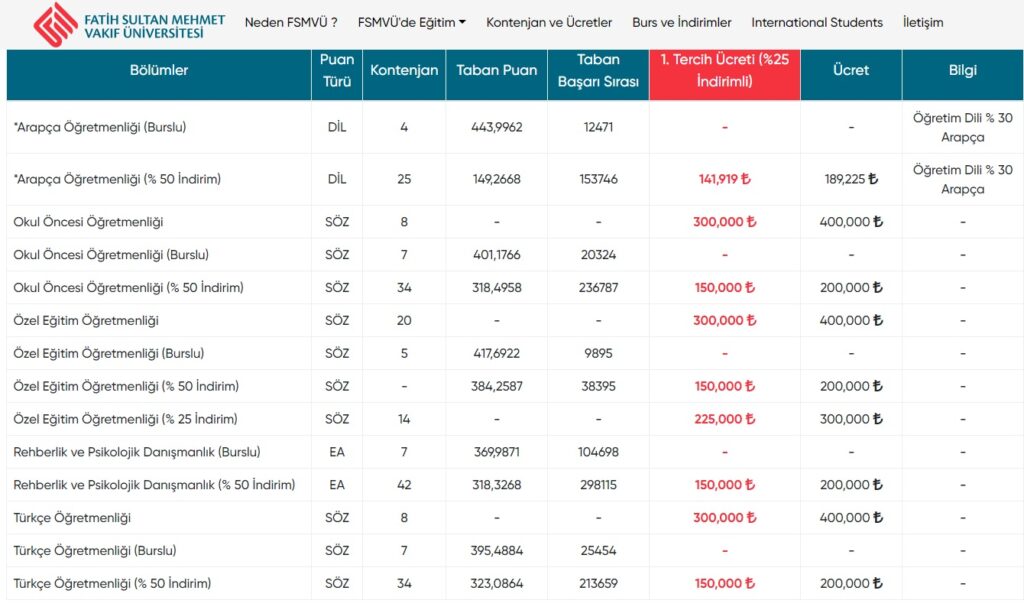Select International Students in the navigation
Image resolution: width=1024 pixels, height=610 pixels.
pyautogui.click(x=817, y=22)
